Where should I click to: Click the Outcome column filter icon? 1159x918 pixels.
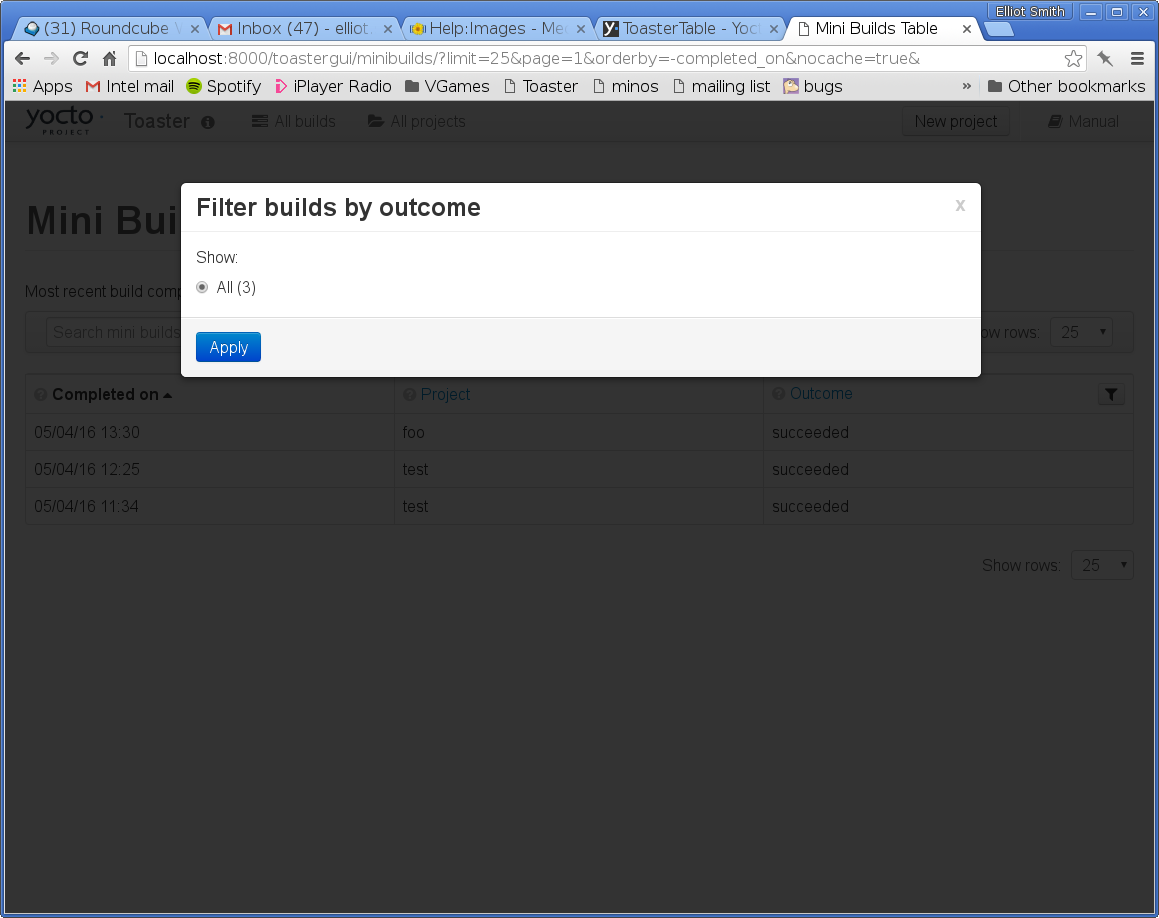pyautogui.click(x=1111, y=394)
